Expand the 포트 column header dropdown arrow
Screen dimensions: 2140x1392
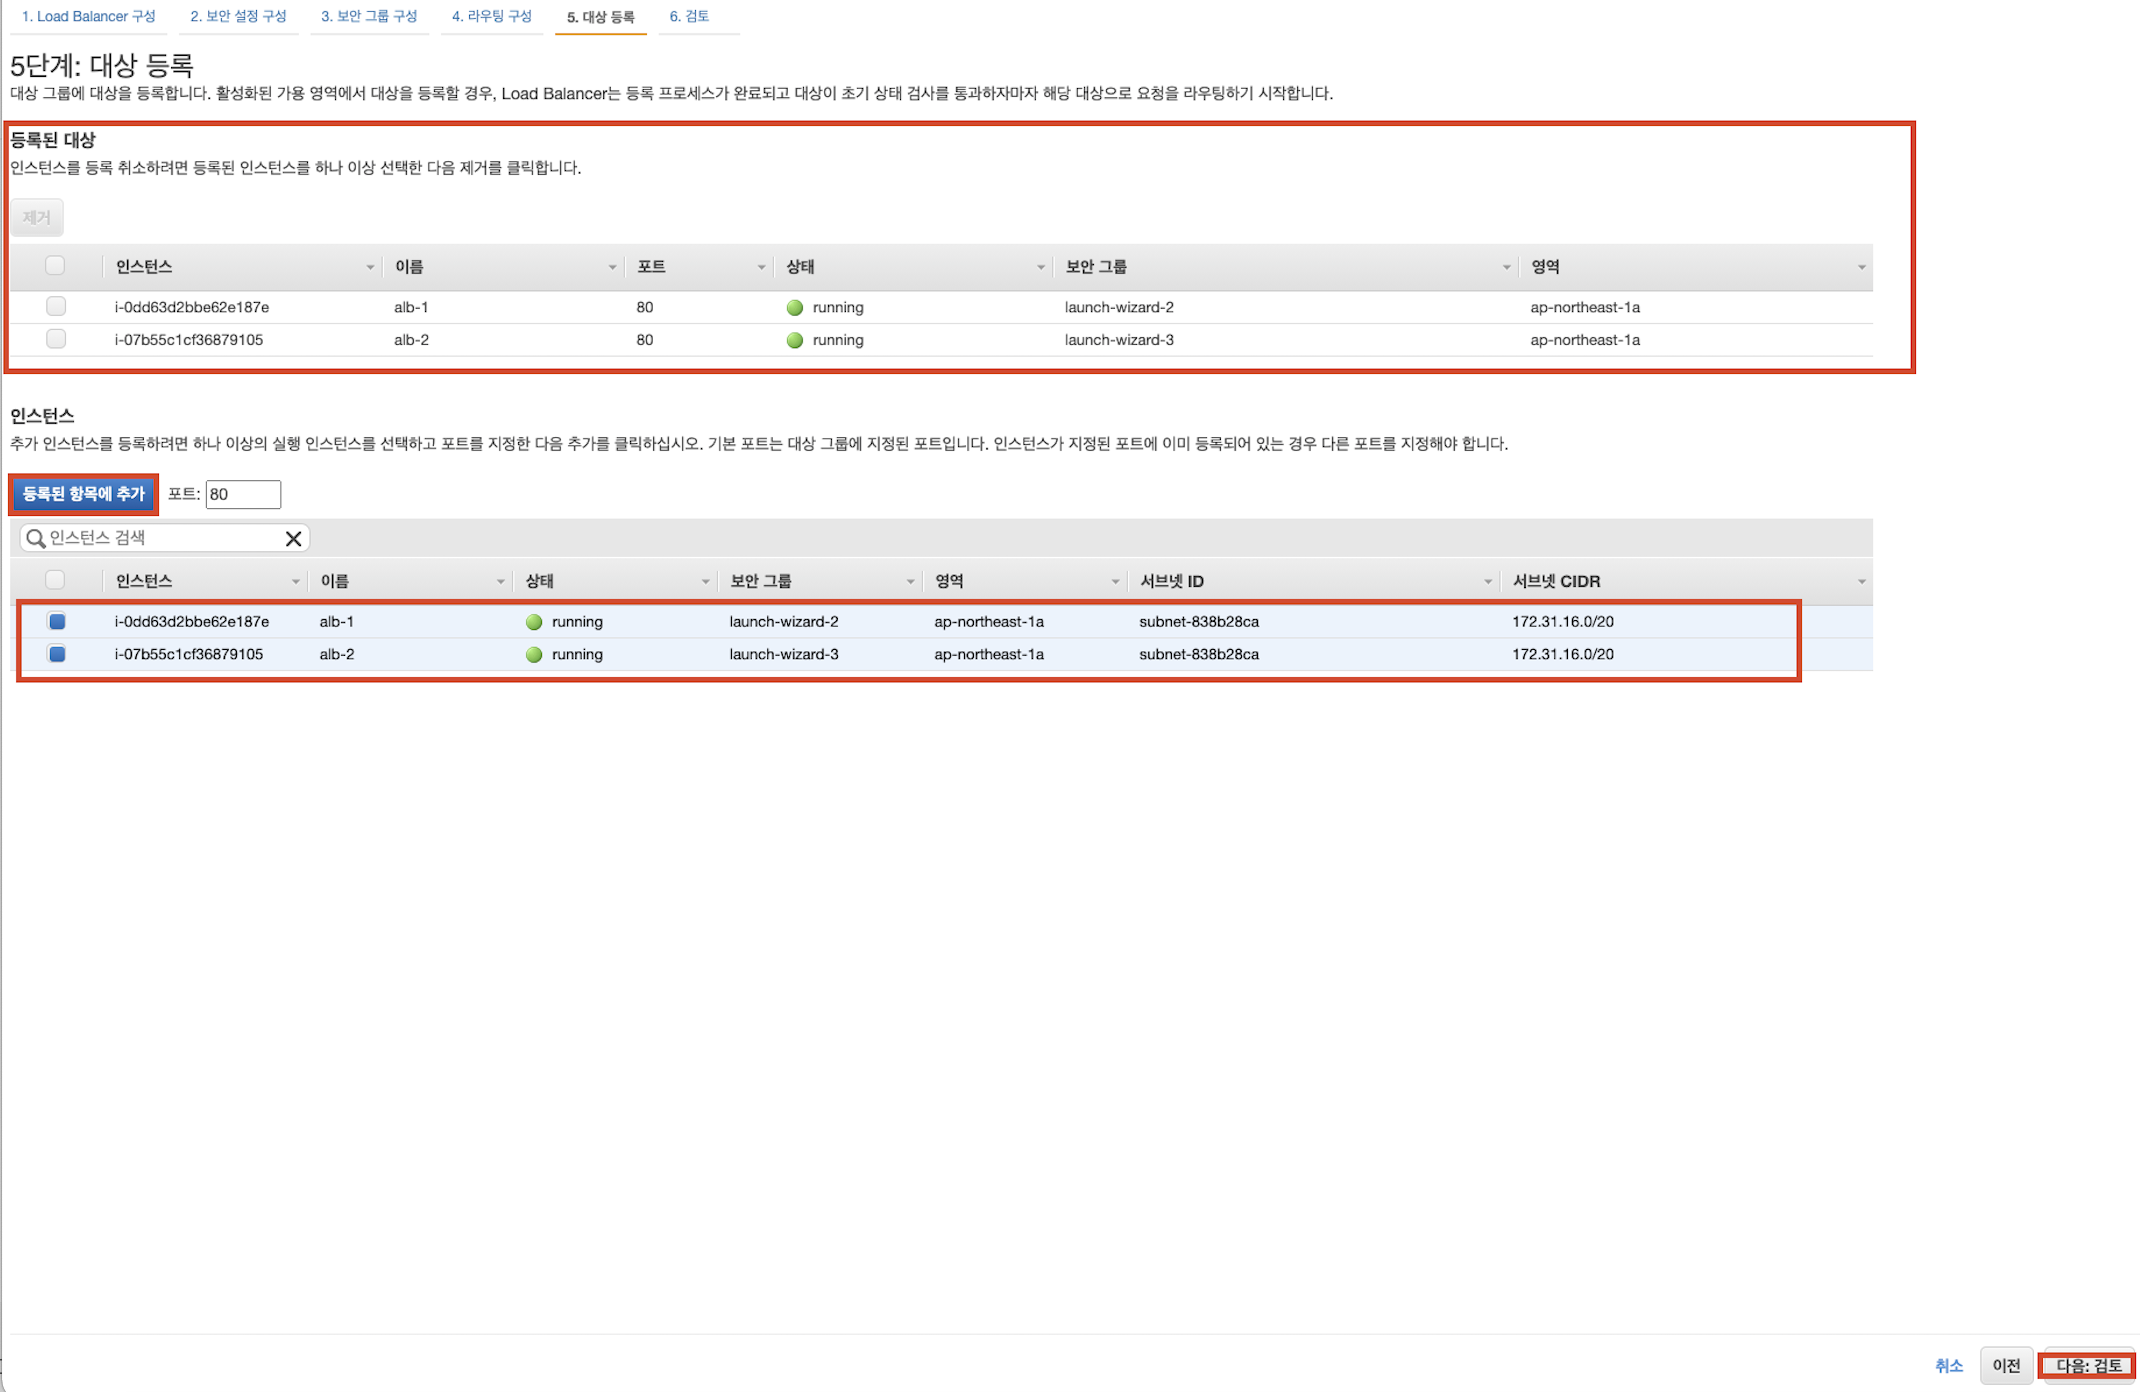click(761, 268)
